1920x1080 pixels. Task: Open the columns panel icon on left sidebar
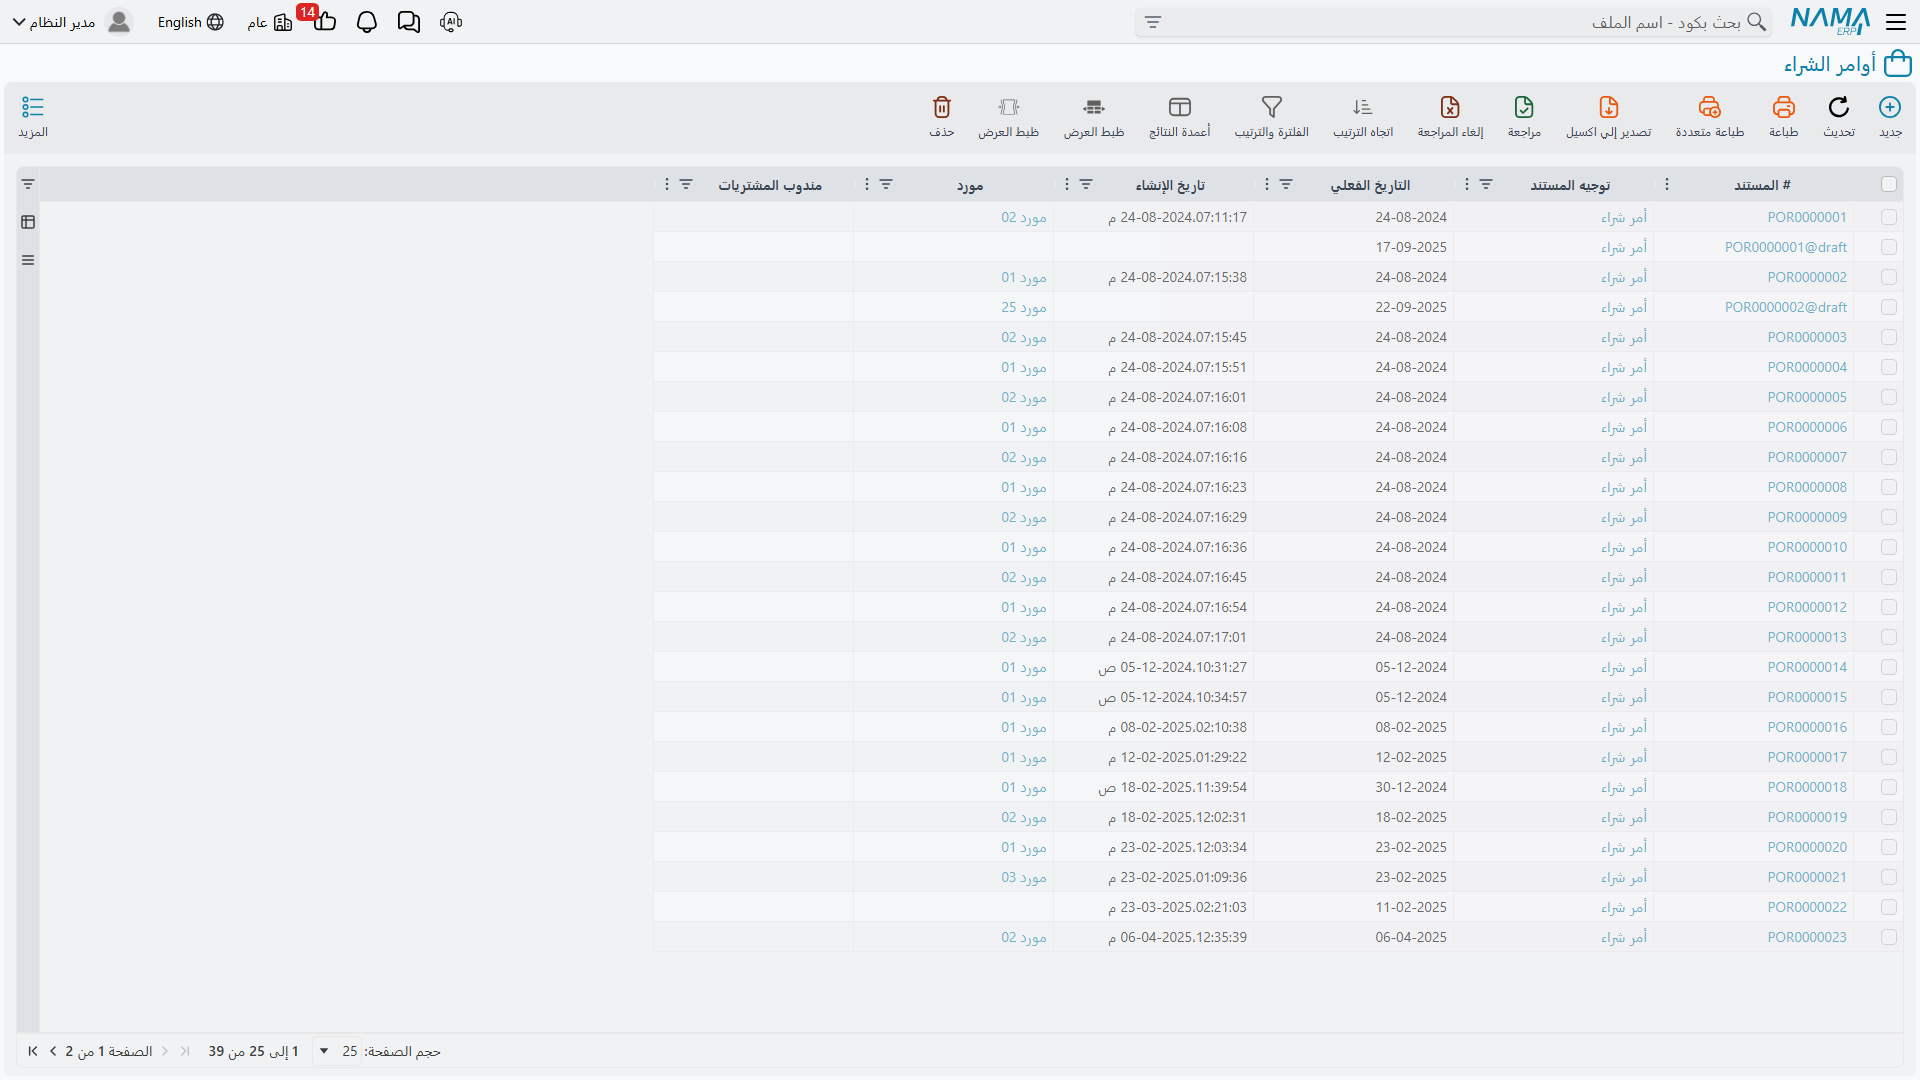[x=28, y=222]
